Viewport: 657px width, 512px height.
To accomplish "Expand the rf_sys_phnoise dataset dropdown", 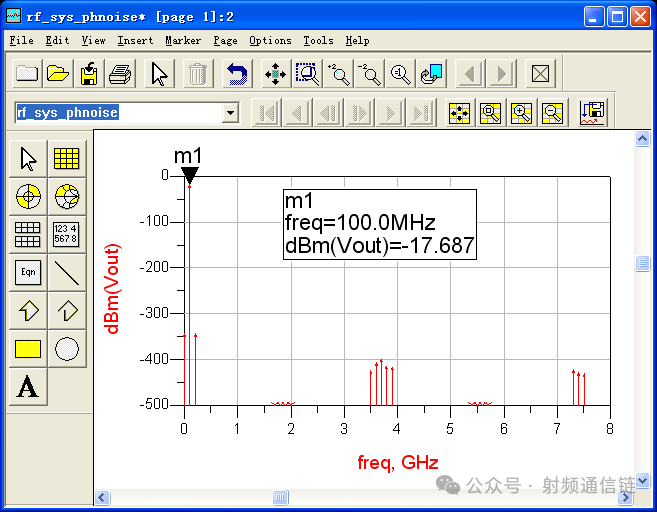I will point(230,112).
